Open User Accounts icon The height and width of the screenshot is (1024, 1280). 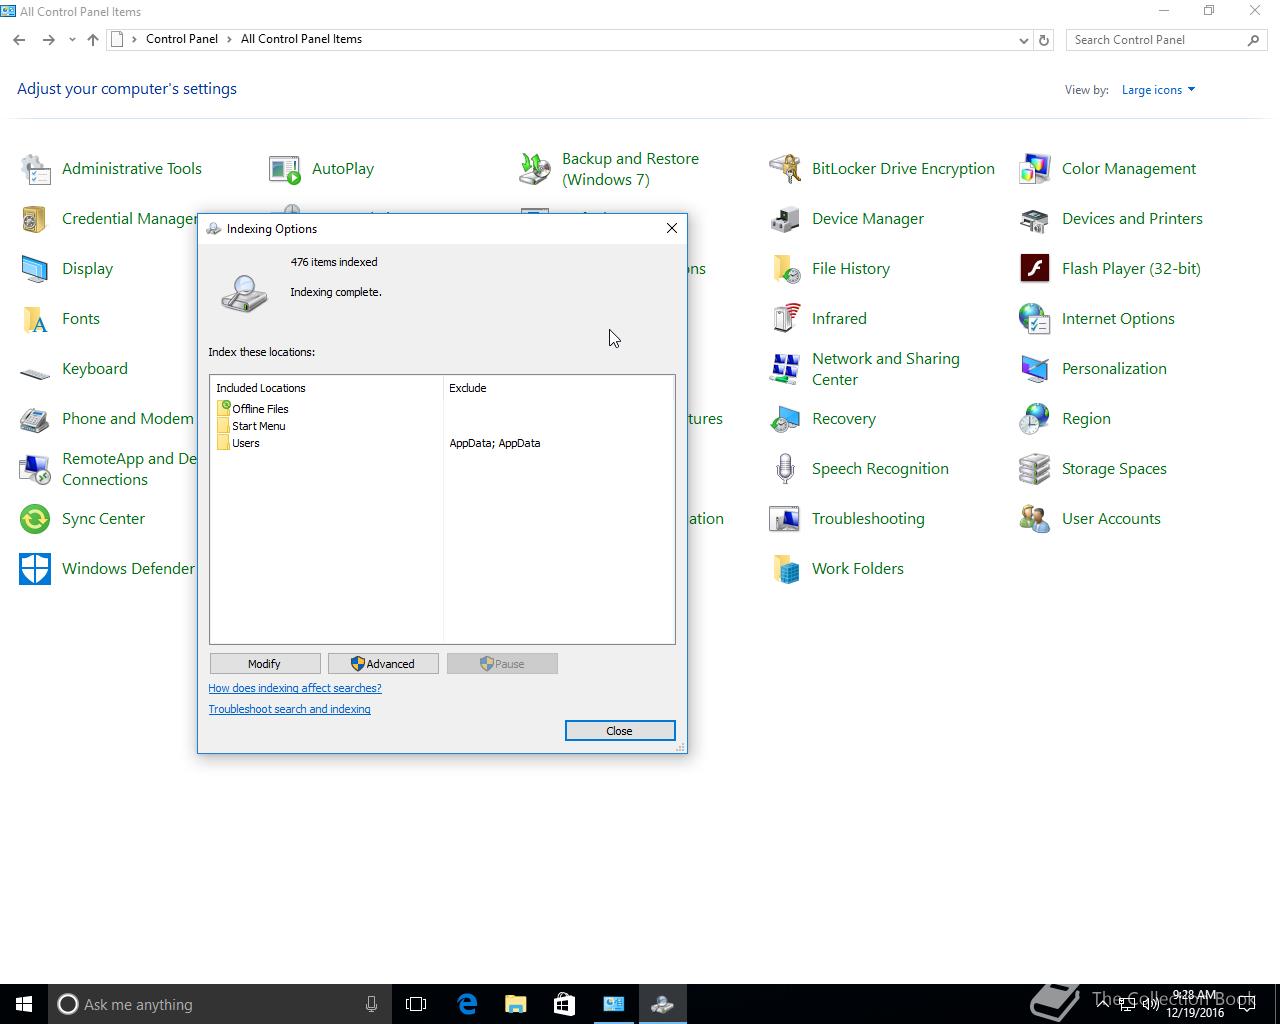[1035, 519]
